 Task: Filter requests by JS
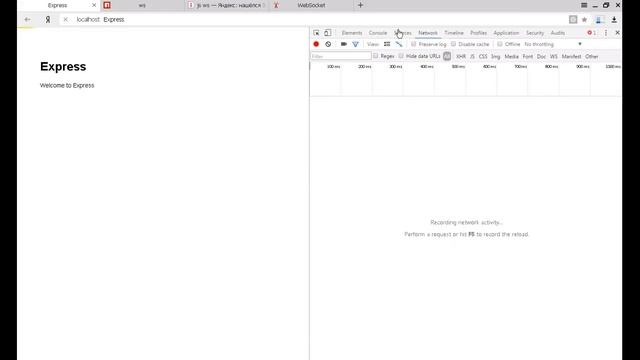click(x=472, y=56)
